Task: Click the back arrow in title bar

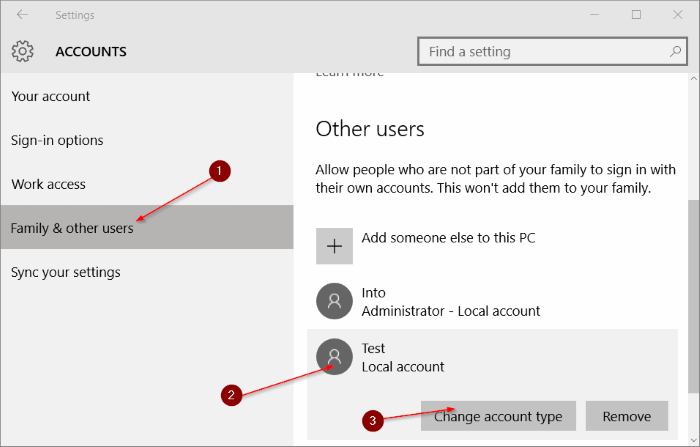Action: [22, 15]
